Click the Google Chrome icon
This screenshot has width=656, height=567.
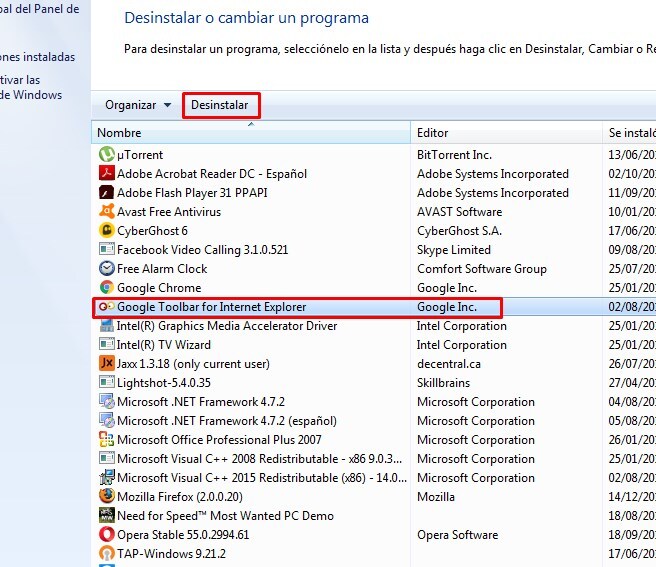(x=107, y=287)
